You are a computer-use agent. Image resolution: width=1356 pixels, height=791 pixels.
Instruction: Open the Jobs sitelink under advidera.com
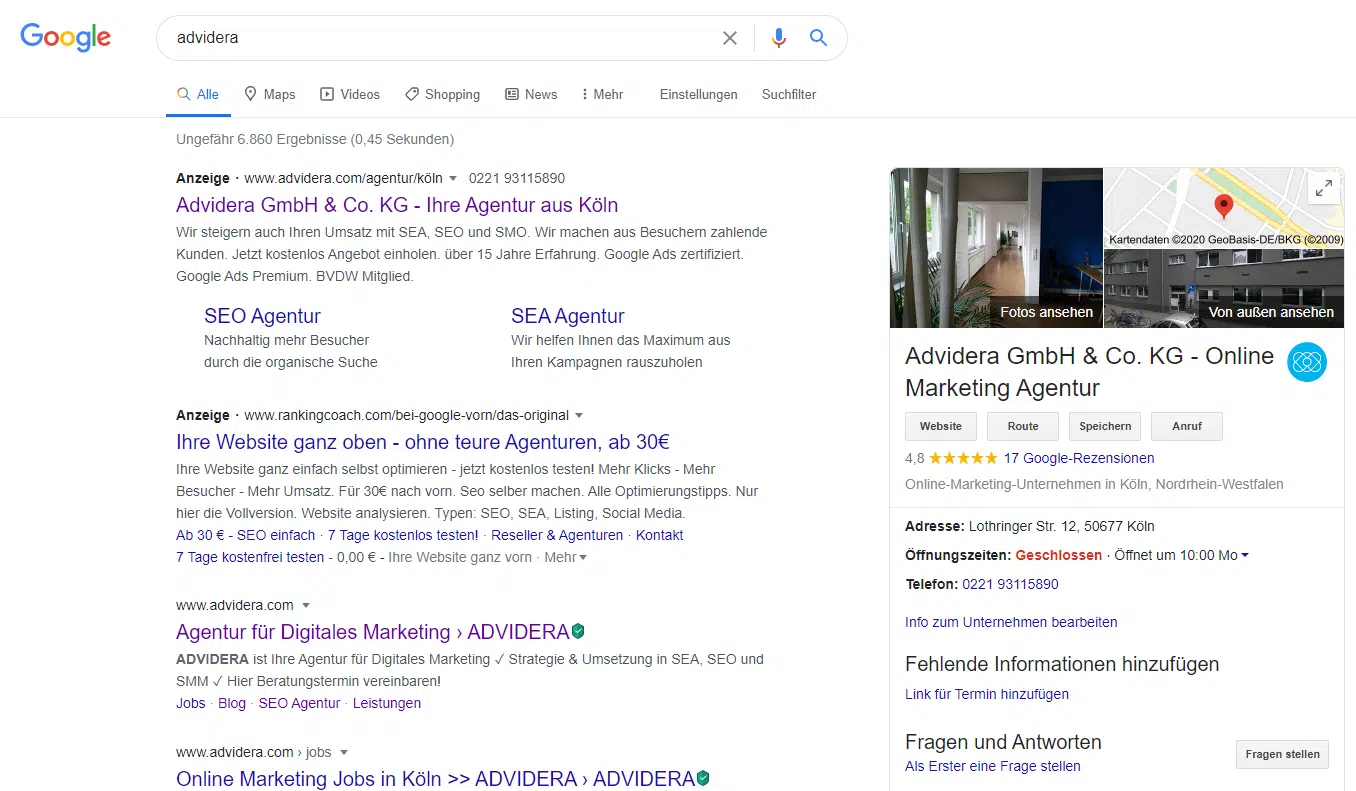pos(191,703)
